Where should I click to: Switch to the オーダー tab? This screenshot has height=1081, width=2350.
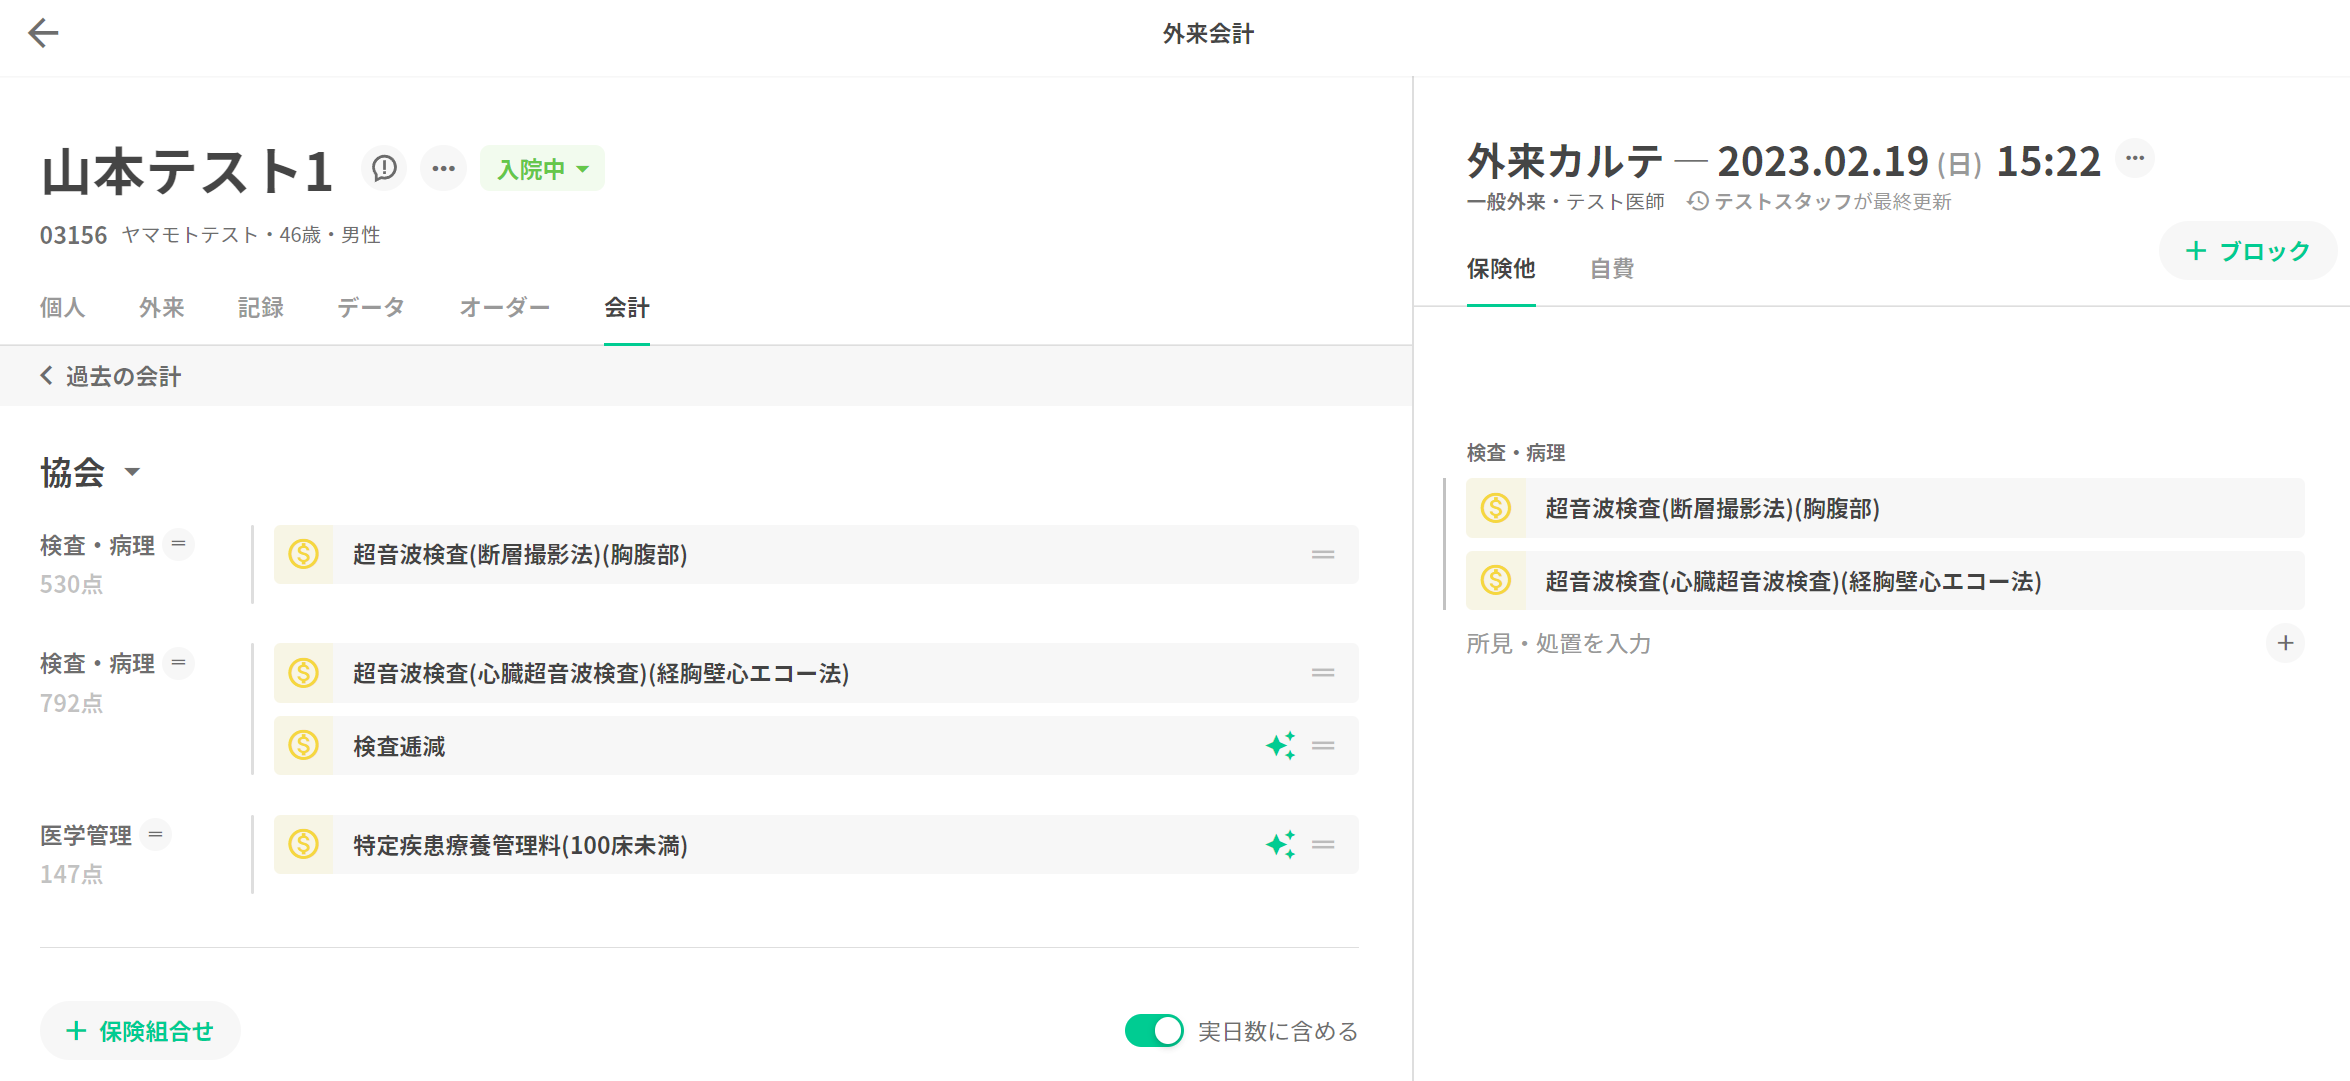(x=504, y=308)
